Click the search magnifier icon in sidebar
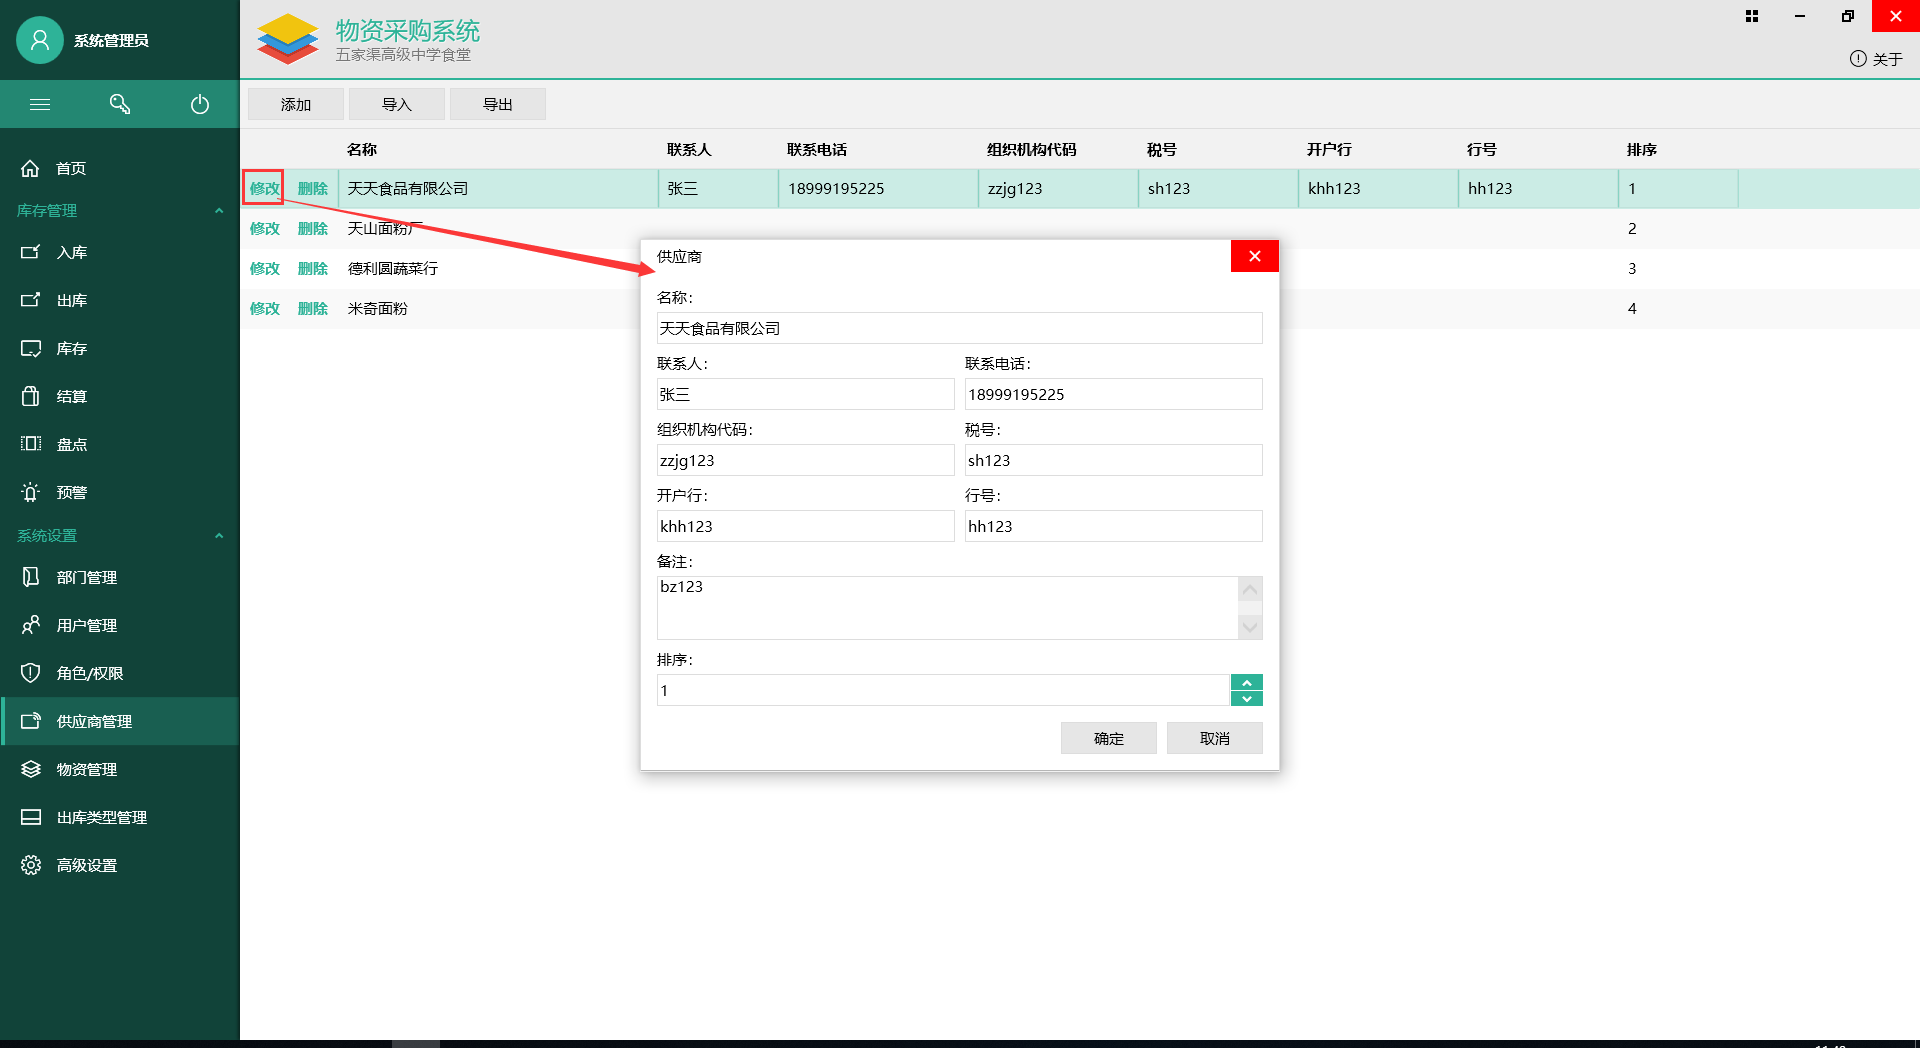 pyautogui.click(x=120, y=104)
